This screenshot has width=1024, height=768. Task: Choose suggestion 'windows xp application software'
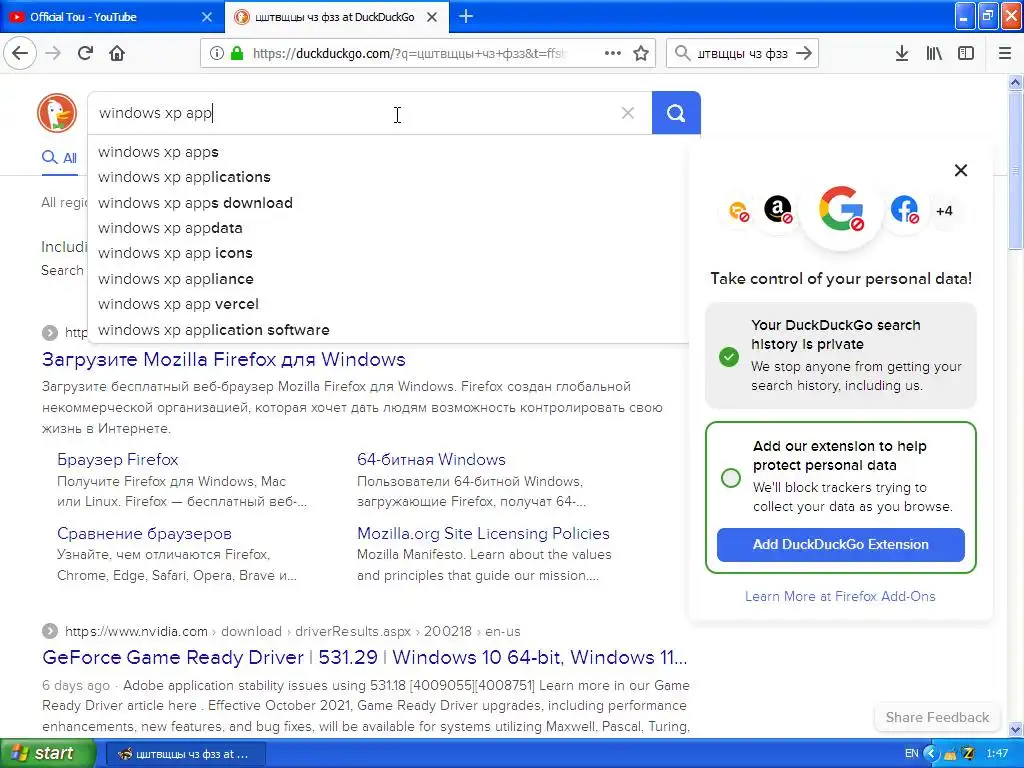[x=388, y=330]
